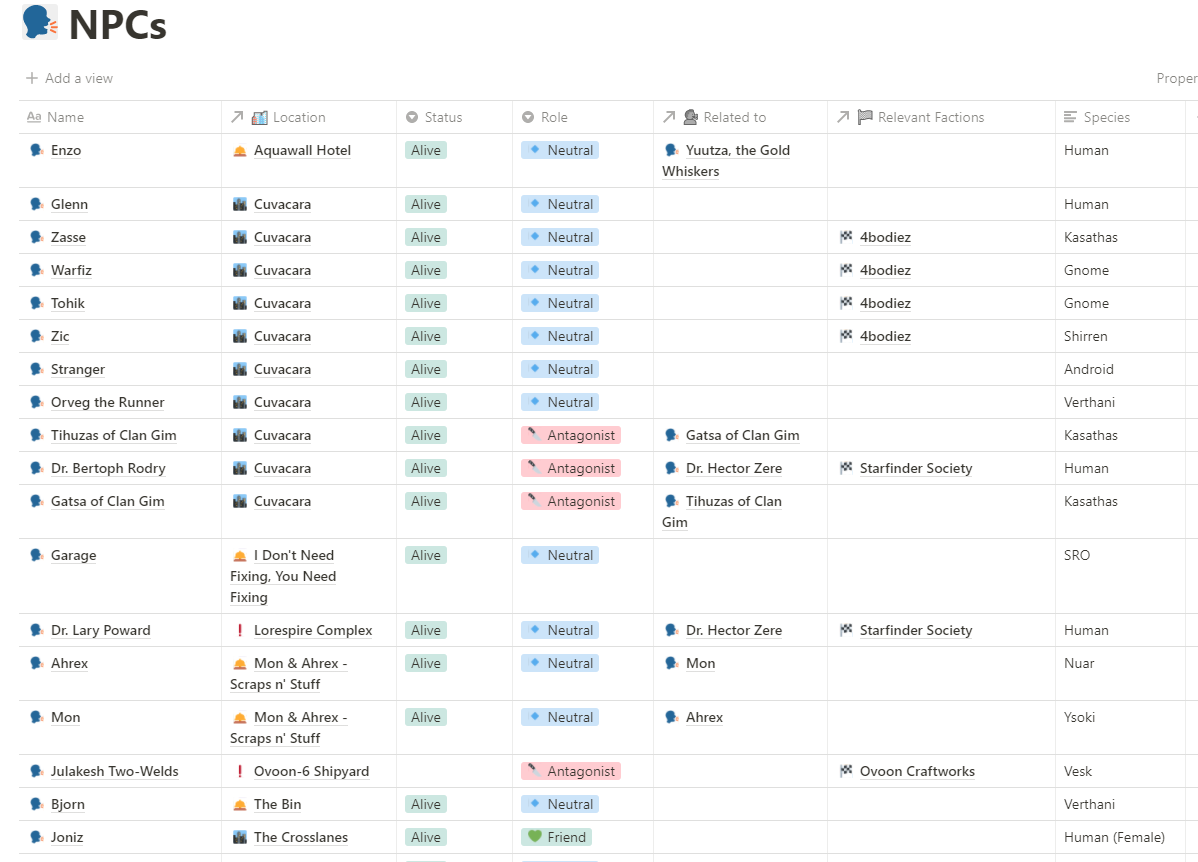Image resolution: width=1198 pixels, height=862 pixels.
Task: Click the NPCs speaking head page icon
Action: 40,22
